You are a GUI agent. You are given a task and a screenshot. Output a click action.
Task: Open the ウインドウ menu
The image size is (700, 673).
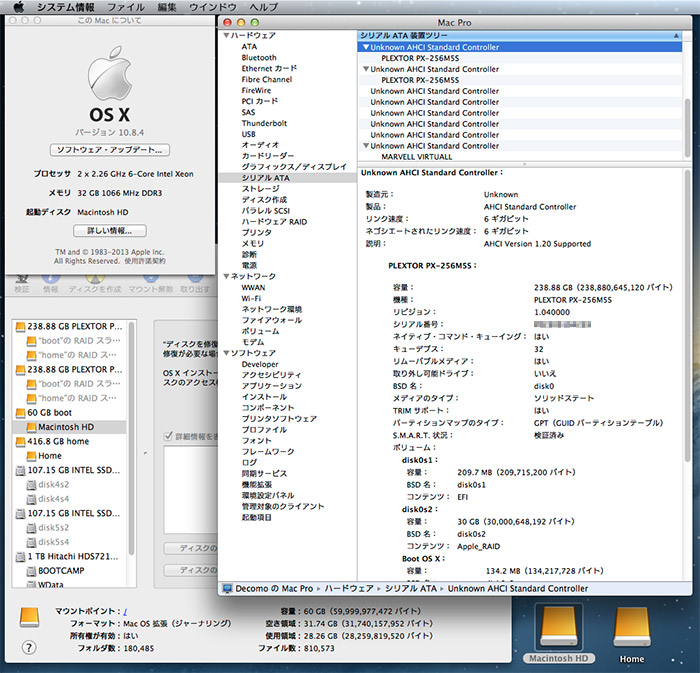(212, 7)
